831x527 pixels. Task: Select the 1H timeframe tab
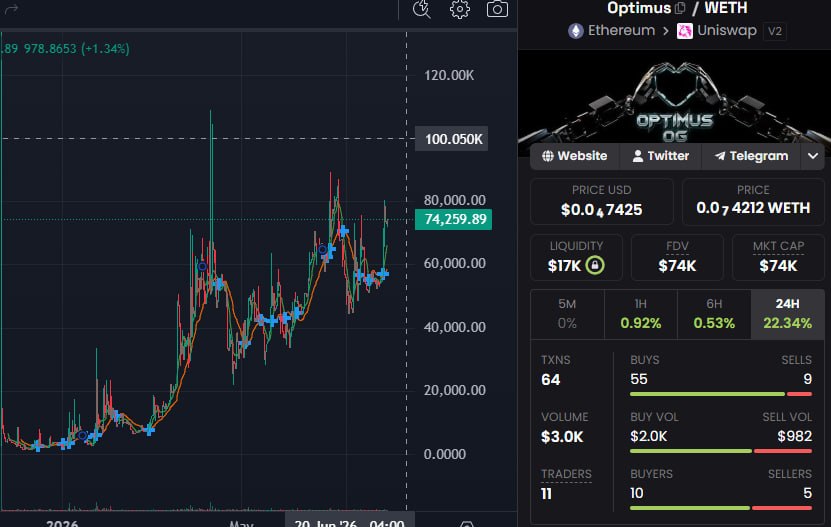tap(640, 314)
